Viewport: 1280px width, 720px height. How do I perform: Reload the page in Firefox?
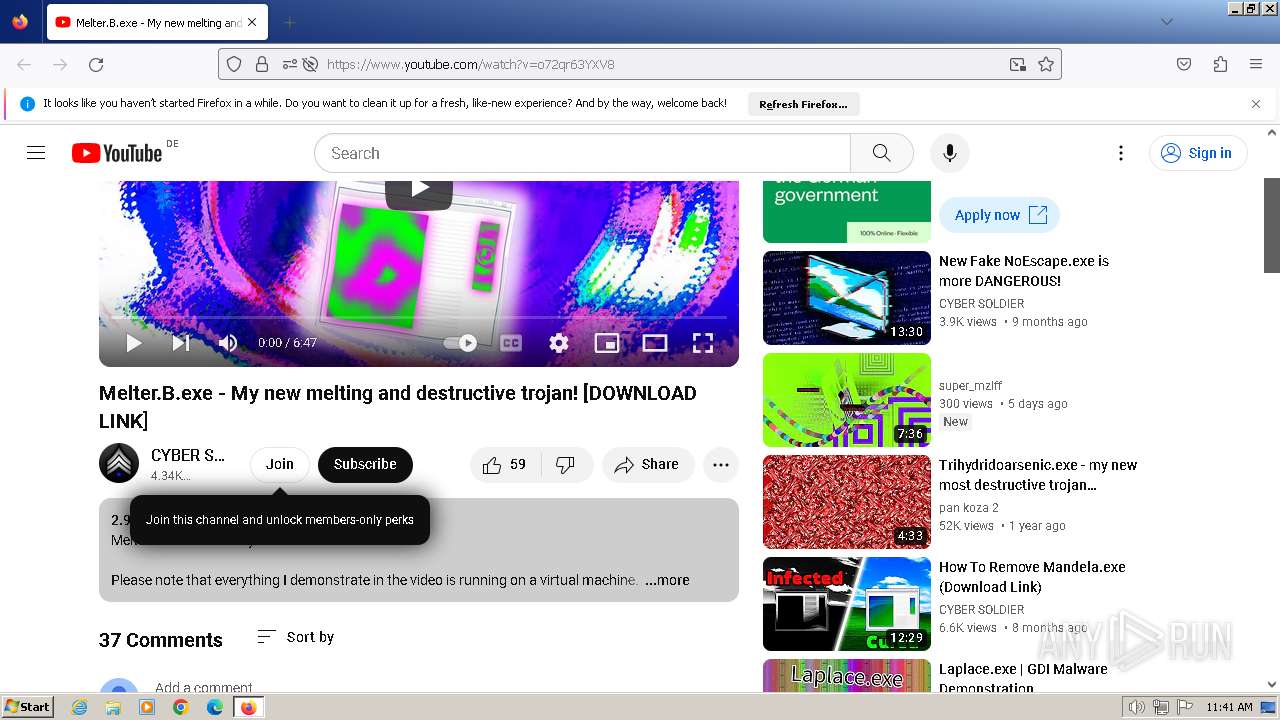pyautogui.click(x=96, y=64)
